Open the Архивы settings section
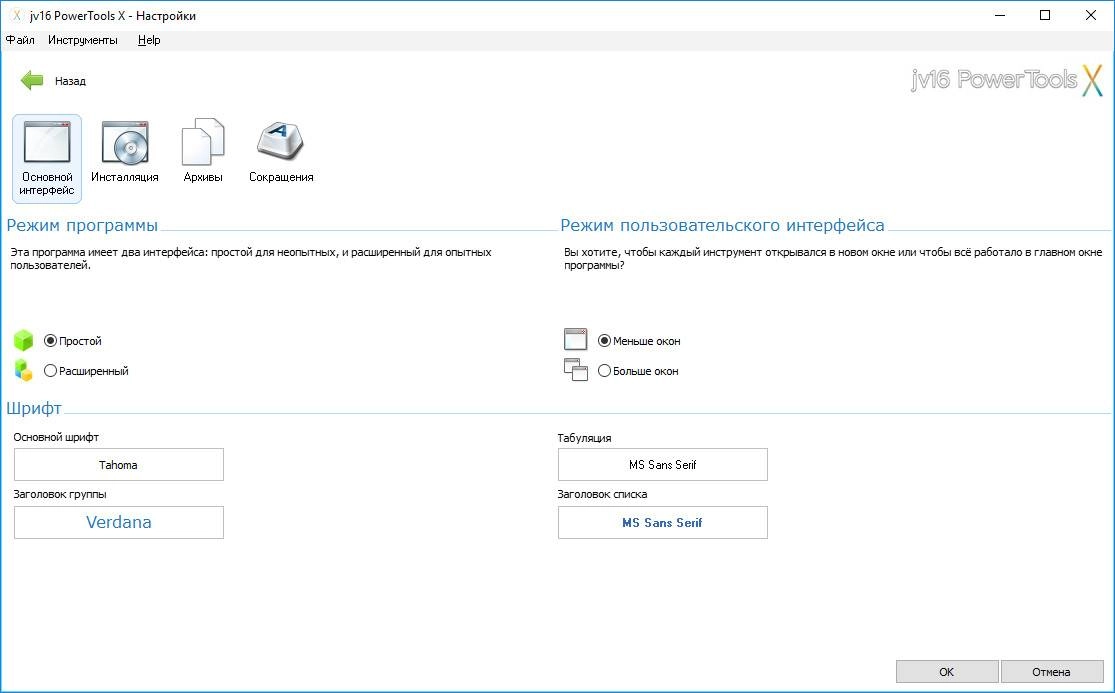The height and width of the screenshot is (693, 1115). pyautogui.click(x=203, y=153)
